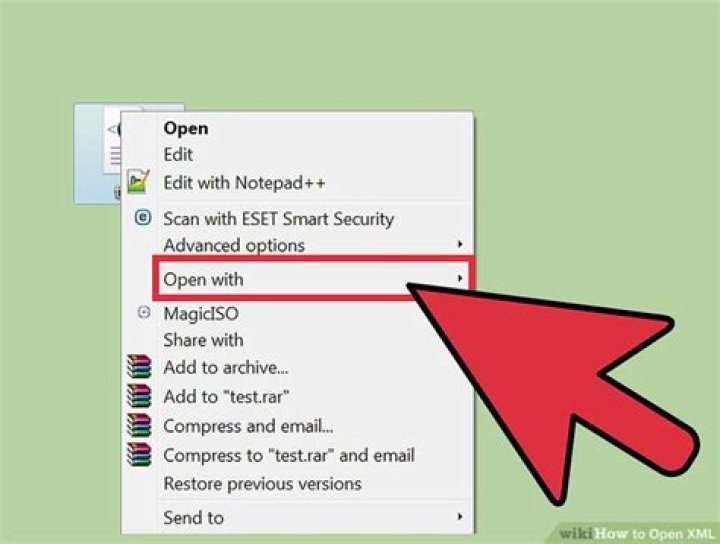
Task: Click the ESET Smart Security icon
Action: coord(143,217)
